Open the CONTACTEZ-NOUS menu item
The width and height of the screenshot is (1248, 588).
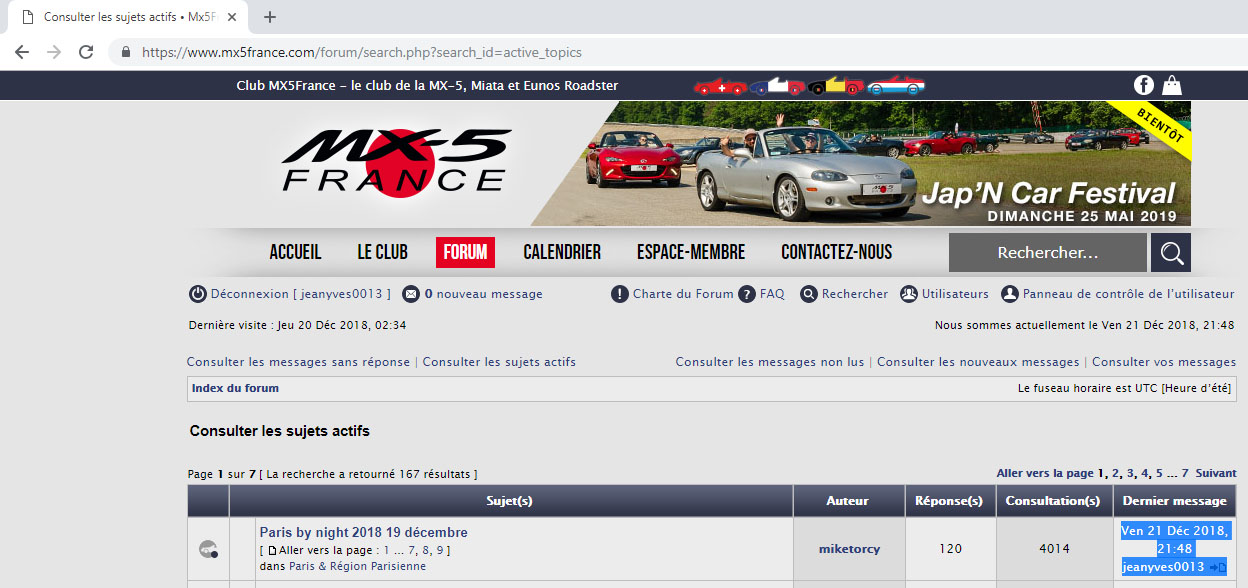click(x=837, y=252)
